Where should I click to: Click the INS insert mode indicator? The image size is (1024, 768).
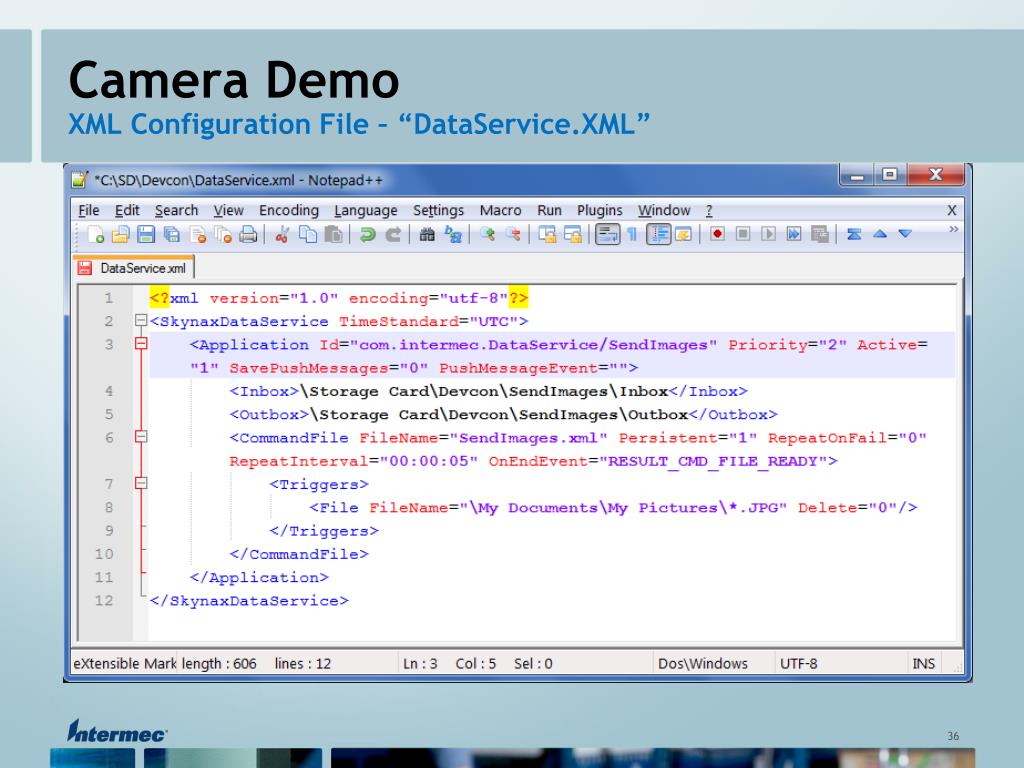click(923, 663)
